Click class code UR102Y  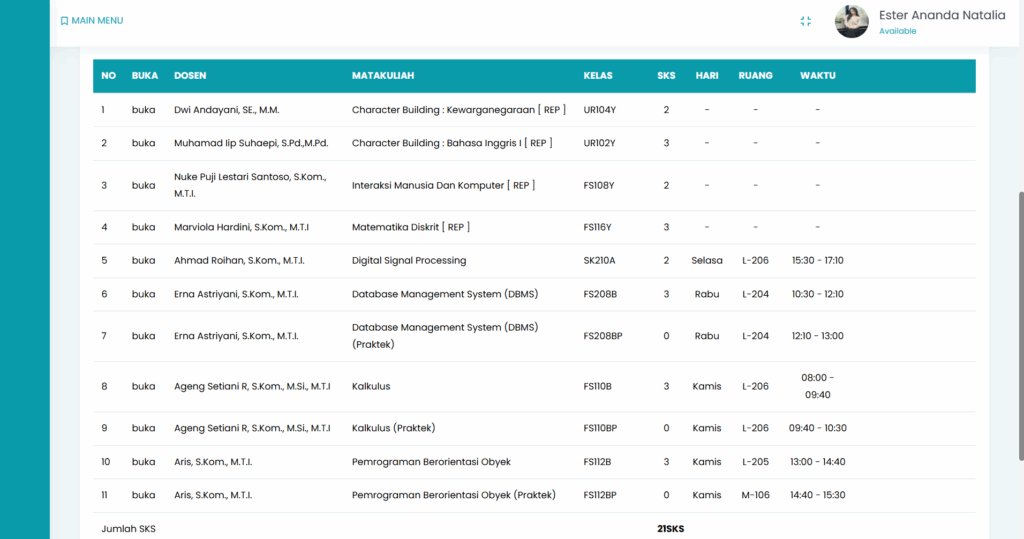click(600, 143)
